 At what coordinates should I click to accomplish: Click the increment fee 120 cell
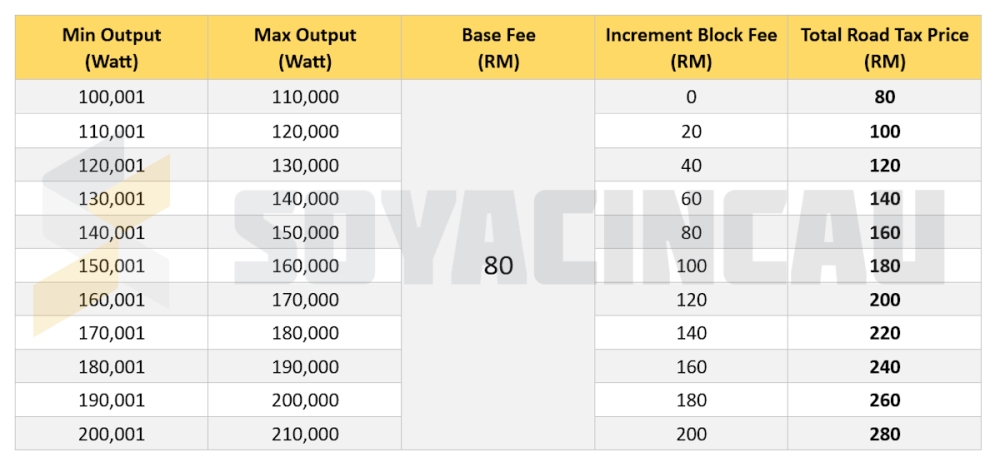tap(691, 299)
